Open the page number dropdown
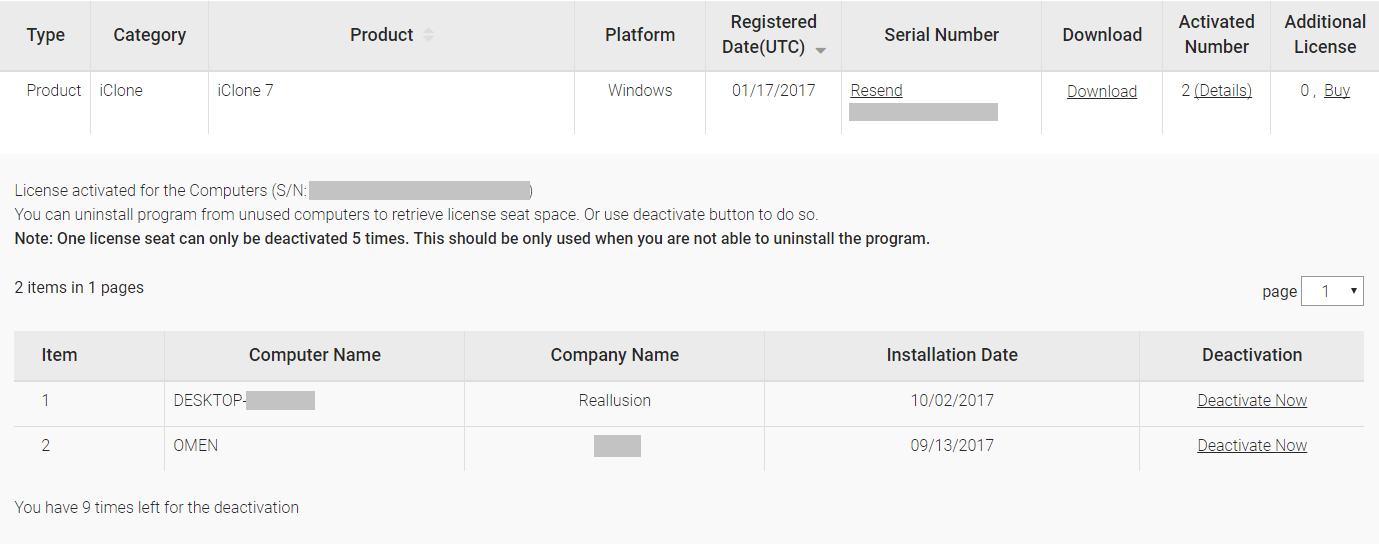 click(x=1332, y=291)
